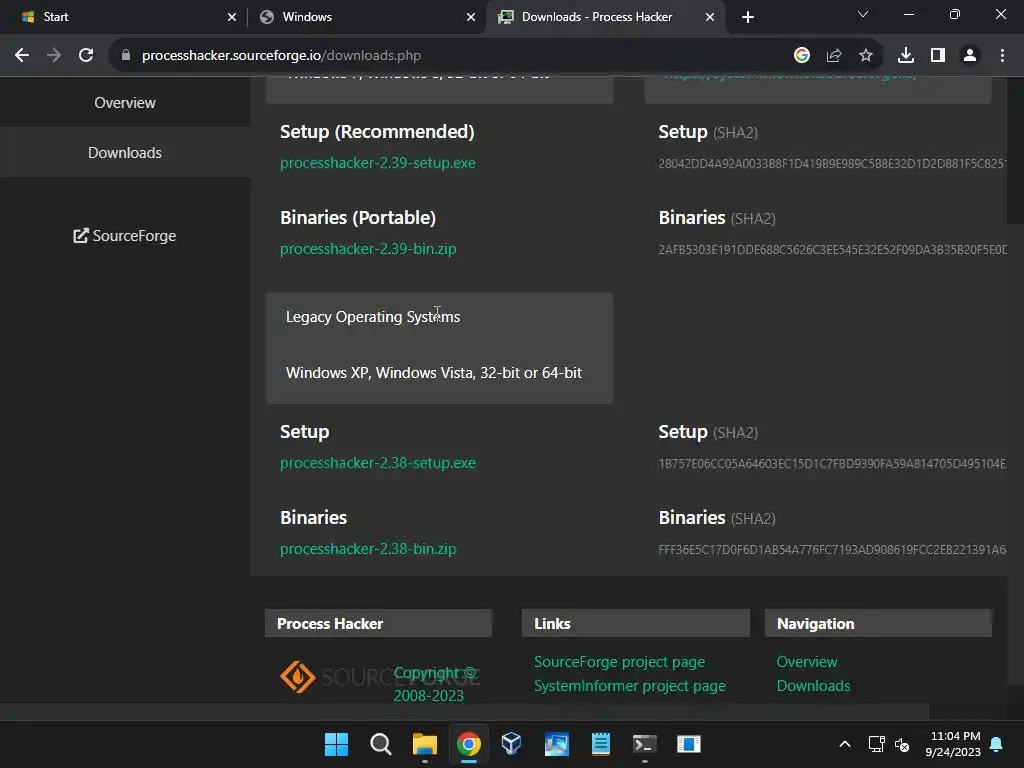
Task: Click the browser forward arrow
Action: [54, 56]
